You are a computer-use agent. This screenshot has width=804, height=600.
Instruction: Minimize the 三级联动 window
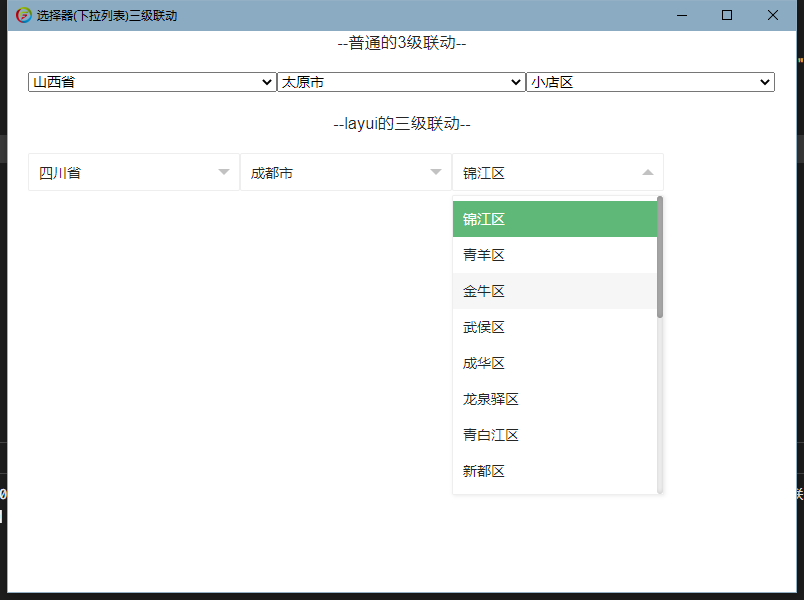681,15
